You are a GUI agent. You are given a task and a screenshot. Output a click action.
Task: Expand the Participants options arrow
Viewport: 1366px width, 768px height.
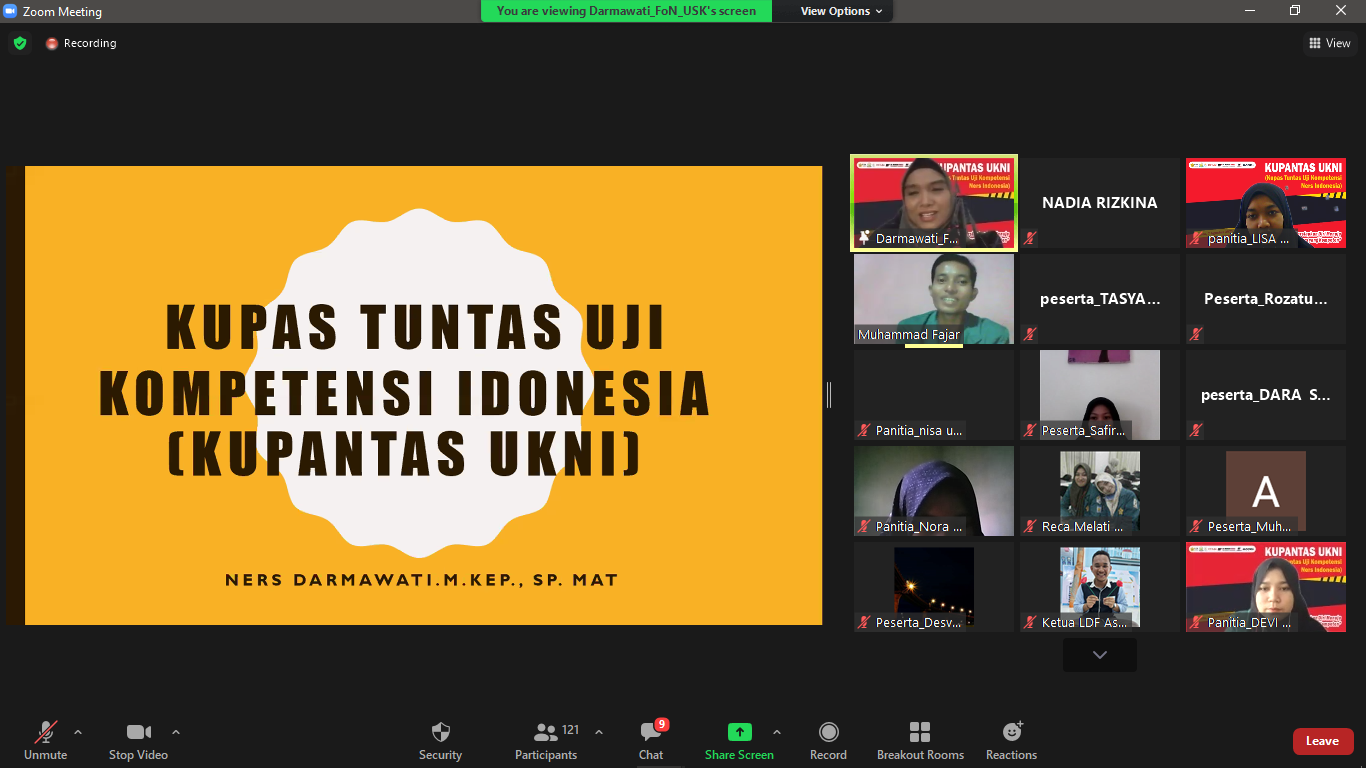pos(599,732)
